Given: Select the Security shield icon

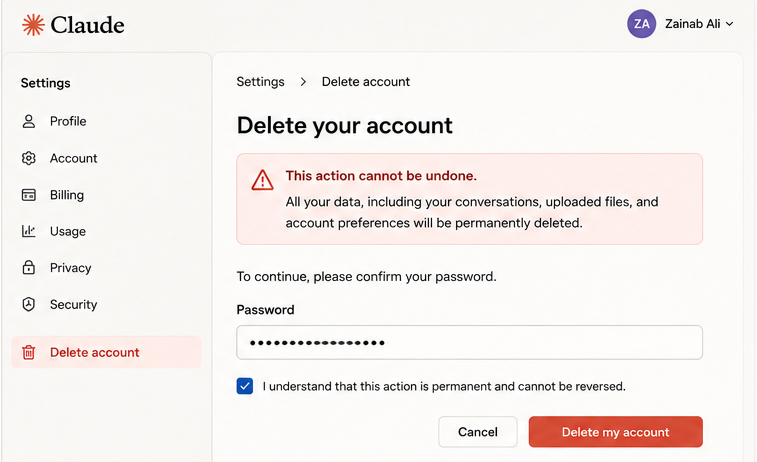Looking at the screenshot, I should [29, 304].
